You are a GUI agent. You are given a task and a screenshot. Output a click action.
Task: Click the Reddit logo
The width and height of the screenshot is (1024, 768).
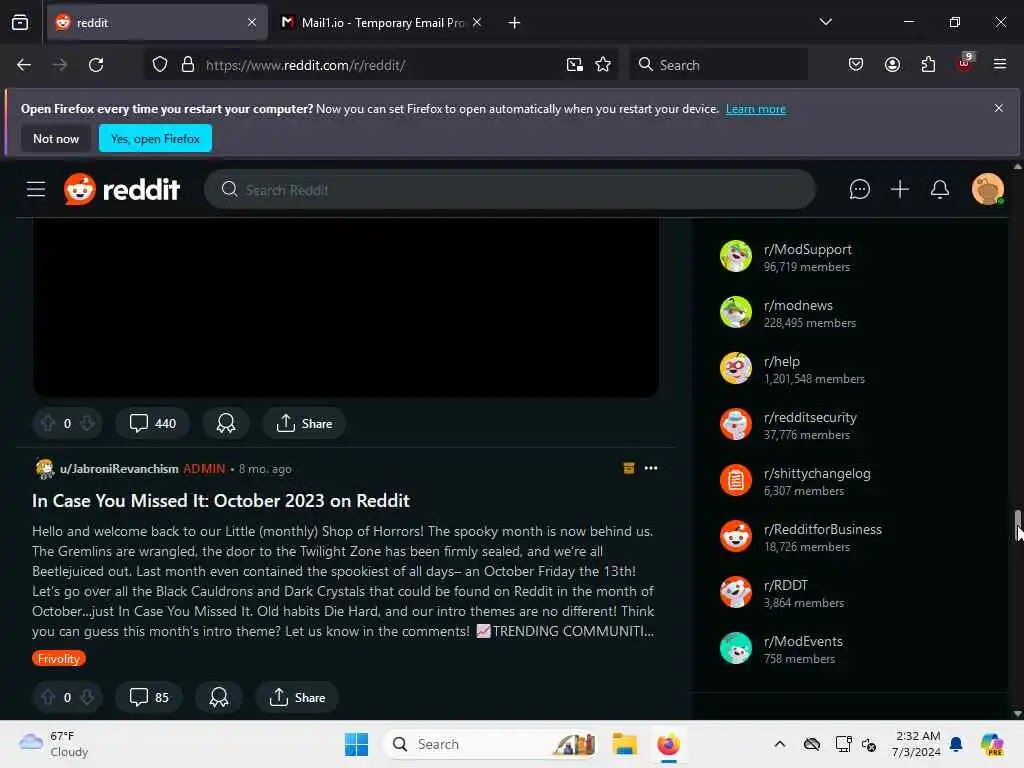(x=121, y=189)
